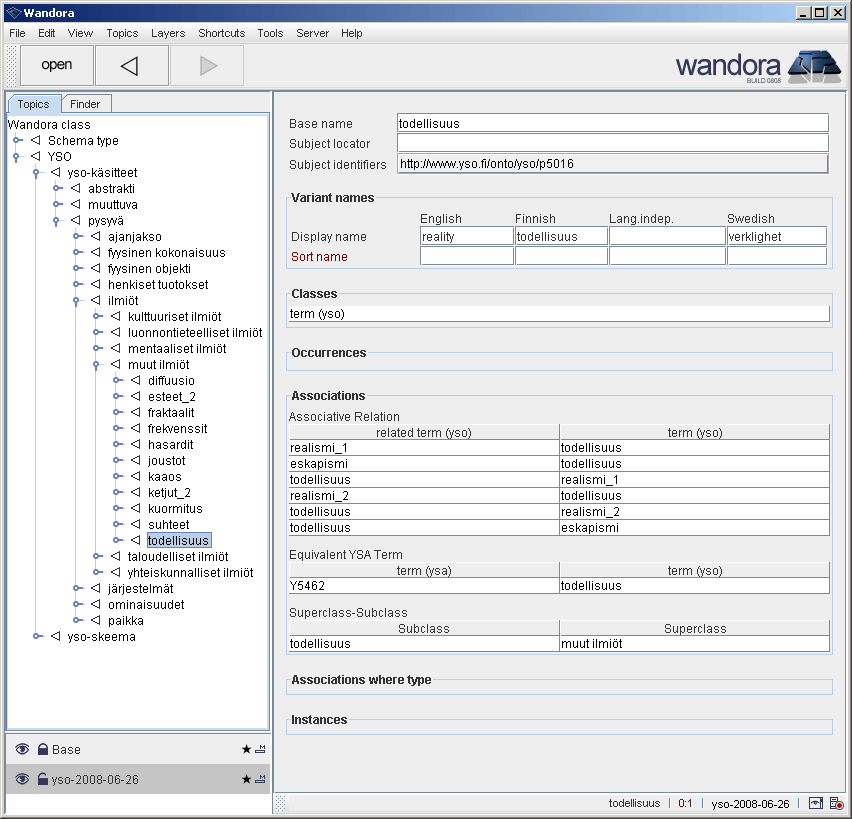Unlock the yso-2008-06-26 layer padlock
Image resolution: width=852 pixels, height=819 pixels.
click(x=42, y=779)
